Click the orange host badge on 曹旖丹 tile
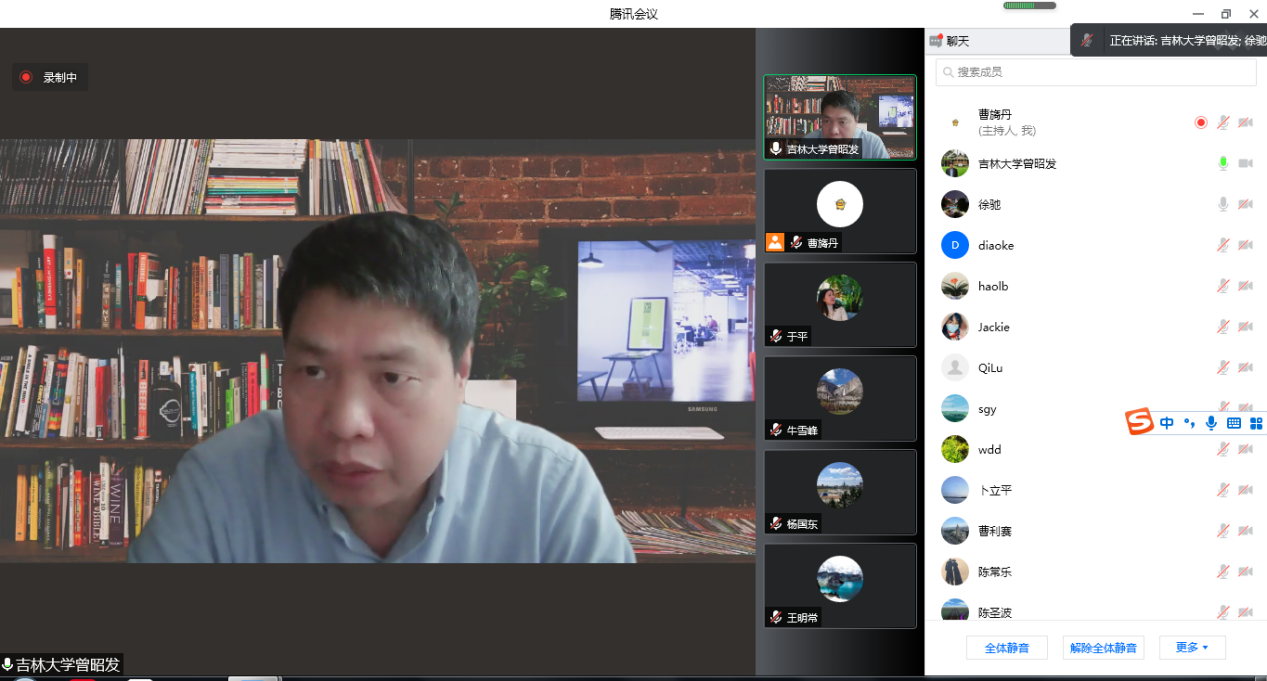The image size is (1267, 681). pos(775,242)
